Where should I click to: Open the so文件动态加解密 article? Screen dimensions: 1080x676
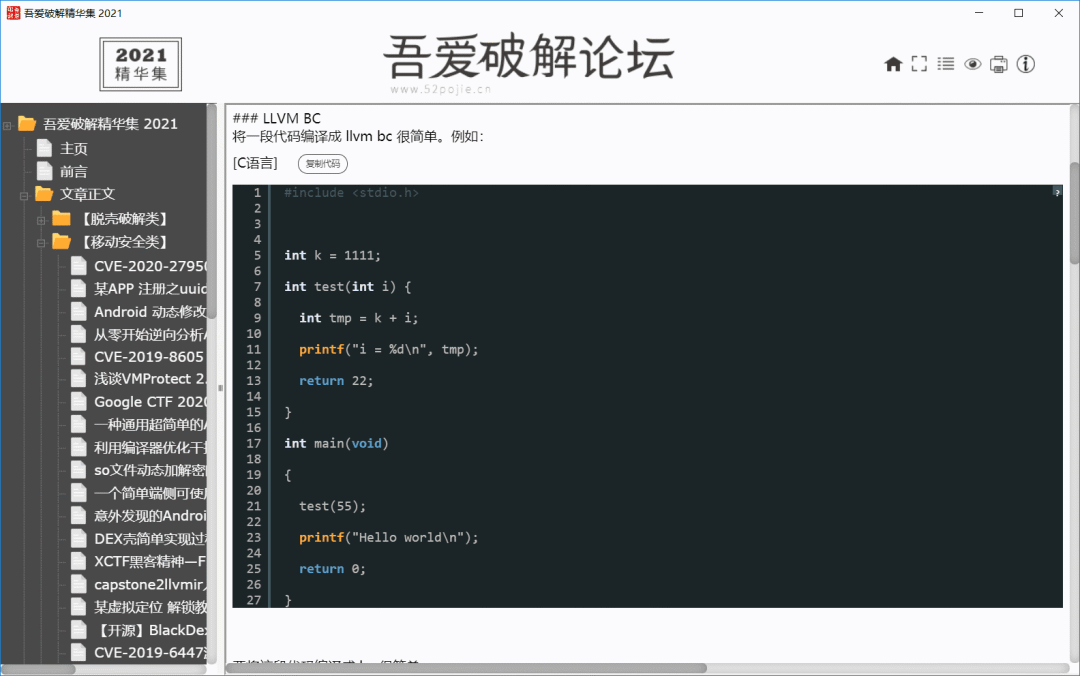click(150, 470)
